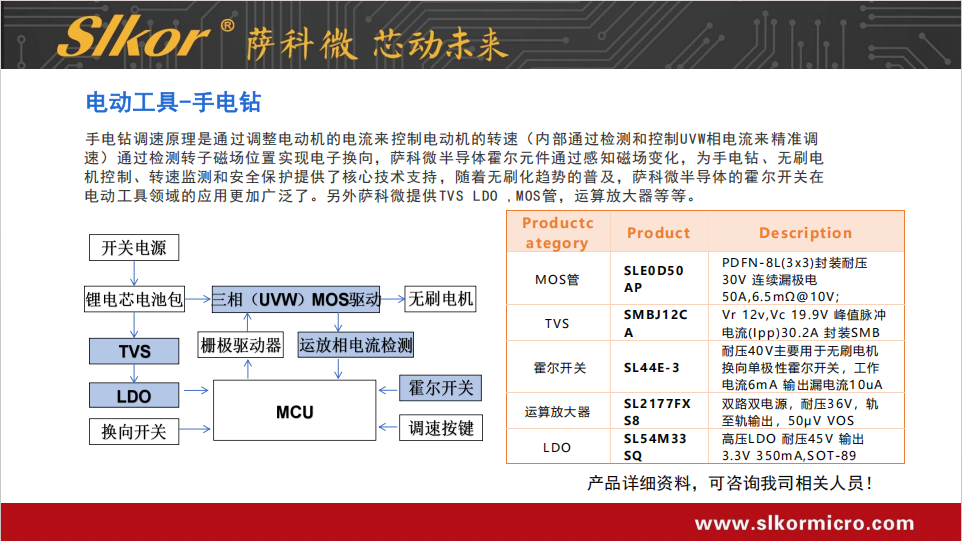Select the MOS管 table cell
Image resolution: width=962 pixels, height=541 pixels.
pos(557,279)
